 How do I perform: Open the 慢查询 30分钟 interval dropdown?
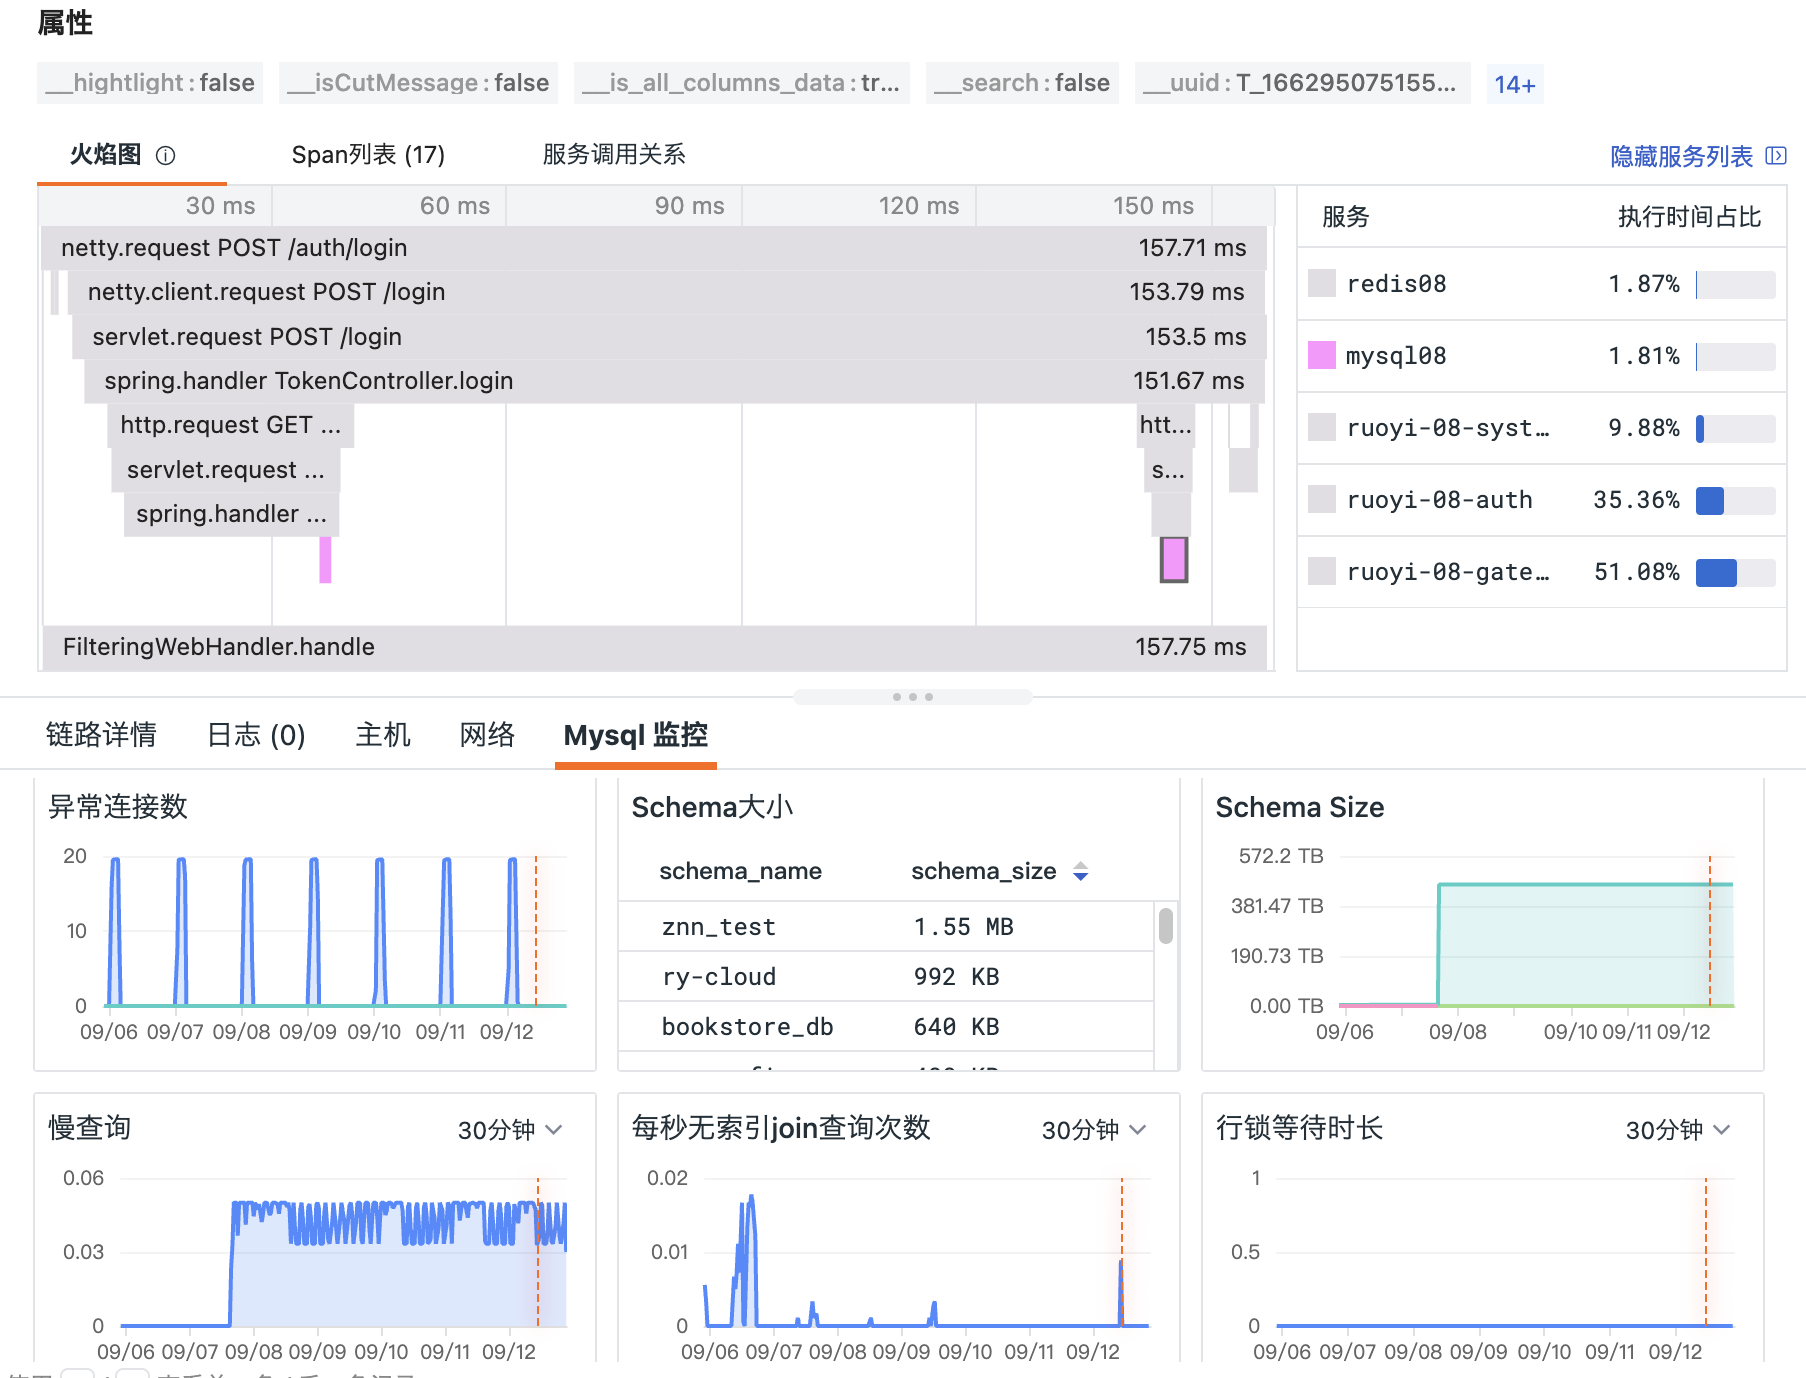510,1130
